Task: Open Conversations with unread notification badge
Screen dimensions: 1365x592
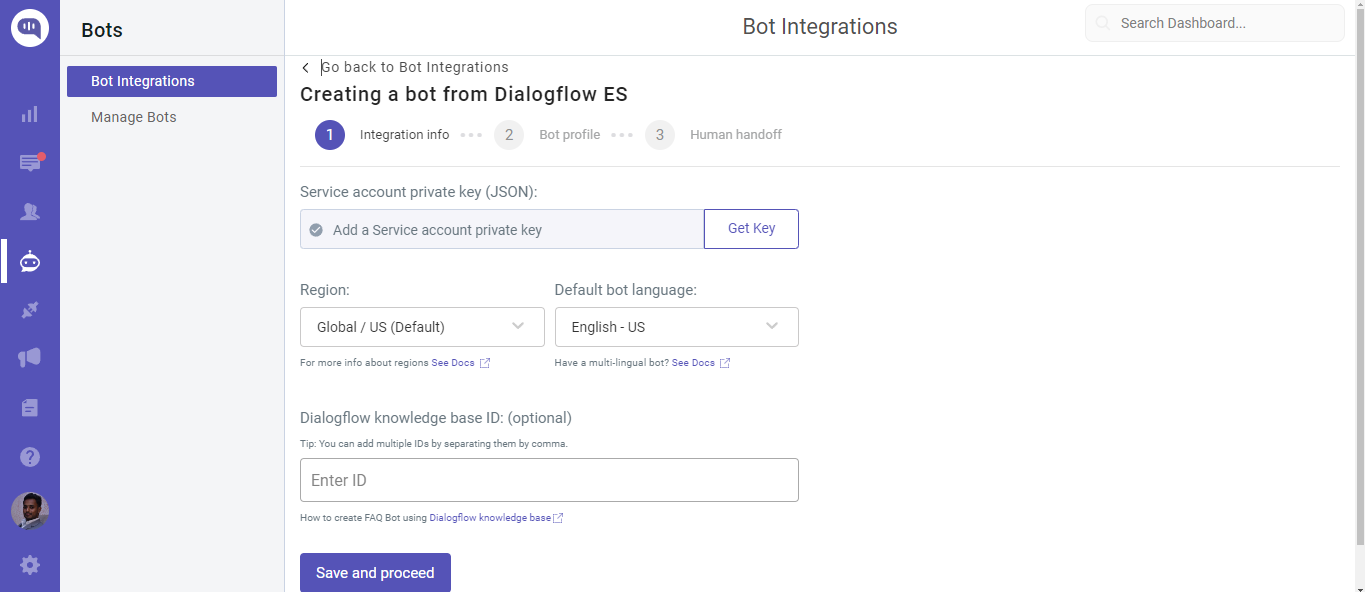Action: point(29,163)
